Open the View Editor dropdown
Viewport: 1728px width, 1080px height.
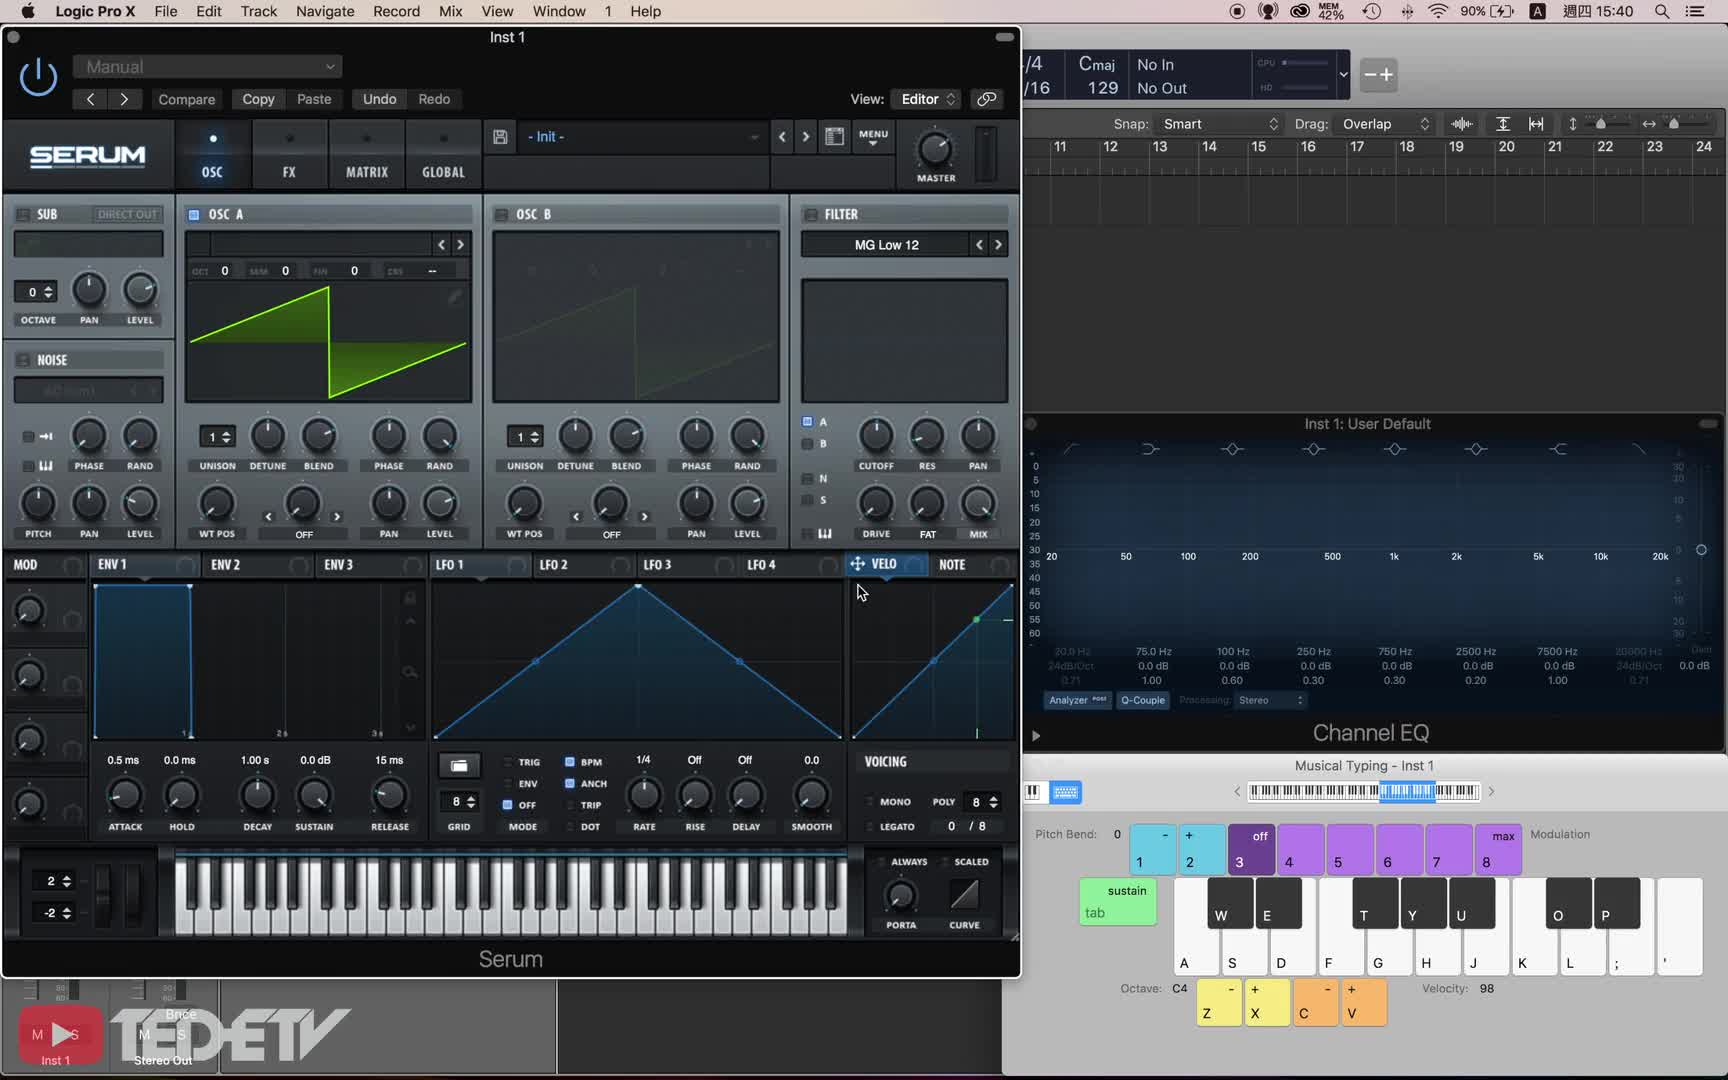click(928, 99)
